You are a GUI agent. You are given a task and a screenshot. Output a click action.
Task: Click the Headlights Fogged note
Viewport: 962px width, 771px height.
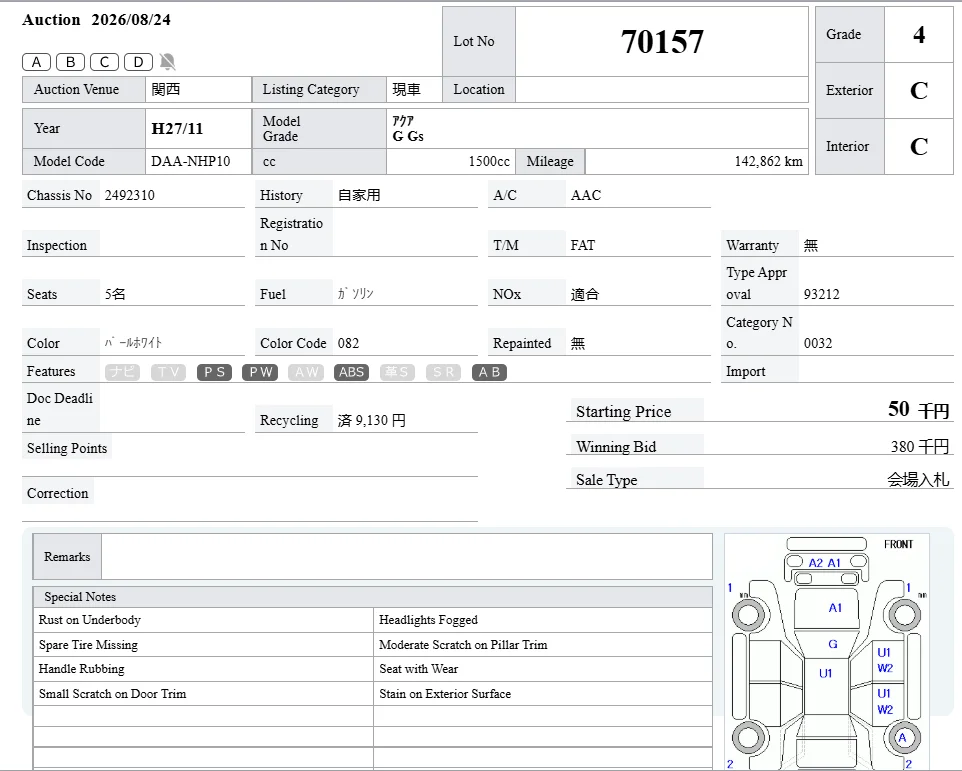(428, 620)
